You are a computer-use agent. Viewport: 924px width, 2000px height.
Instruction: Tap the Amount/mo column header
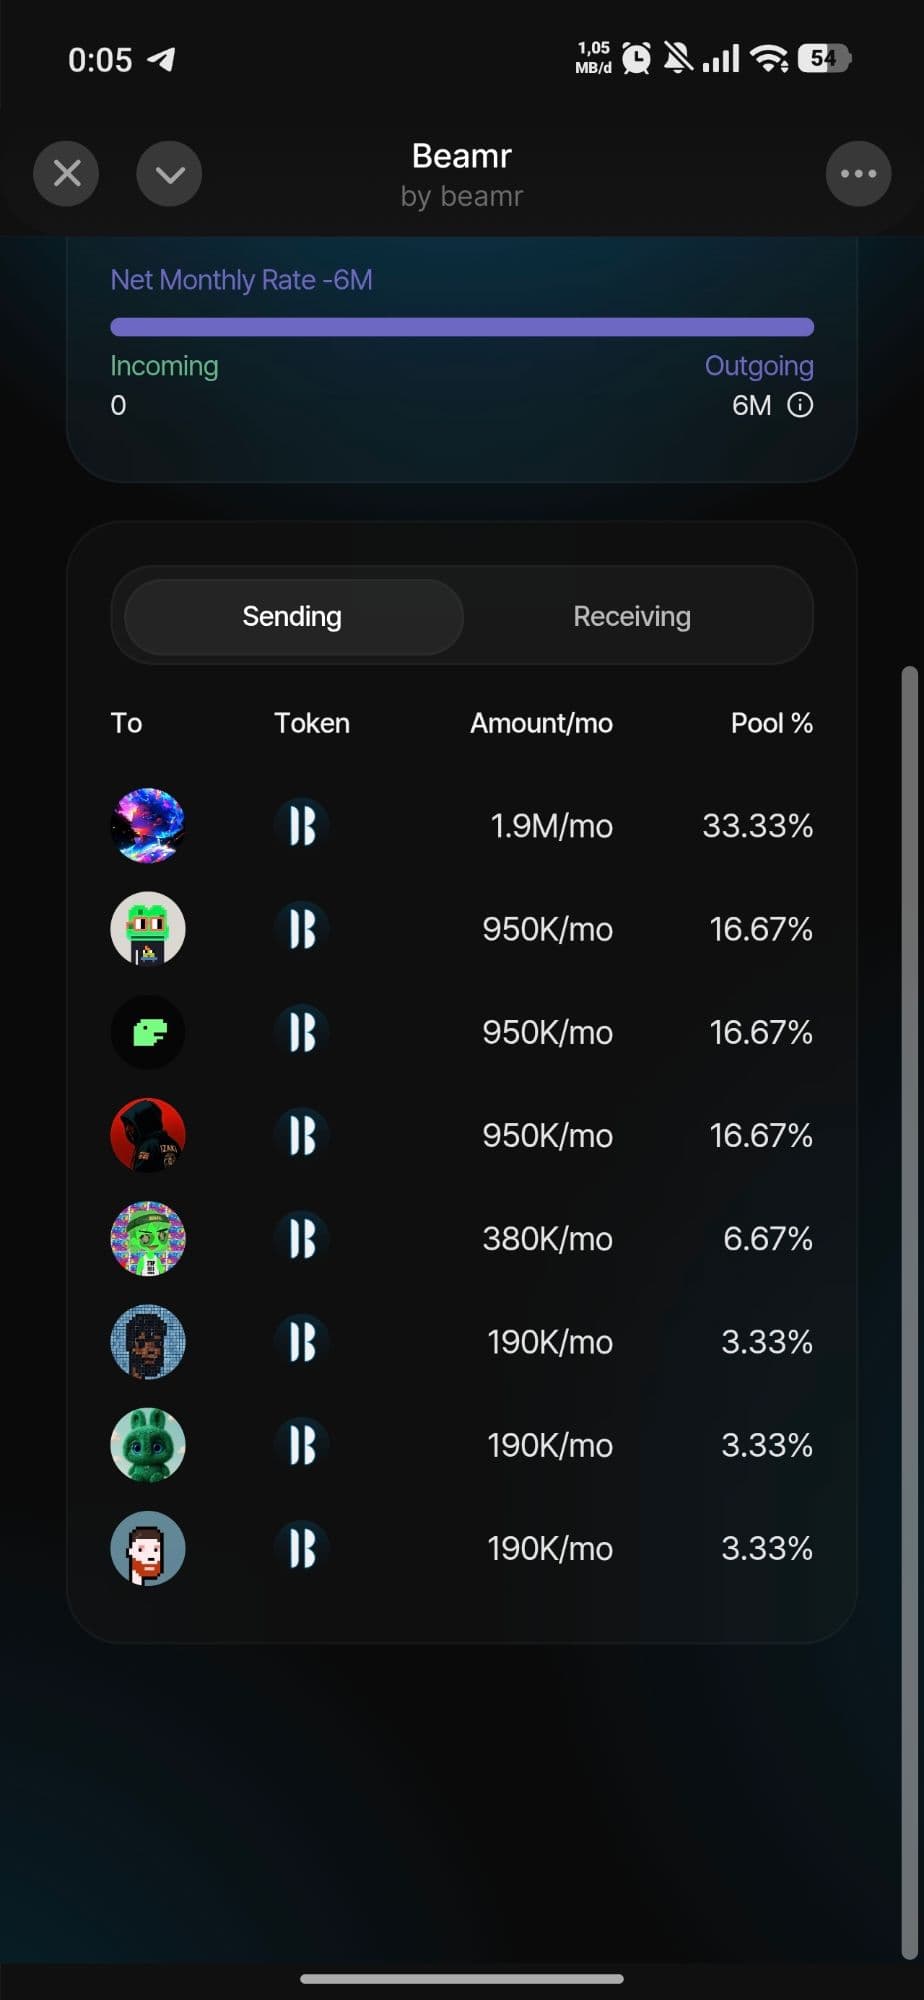point(541,723)
